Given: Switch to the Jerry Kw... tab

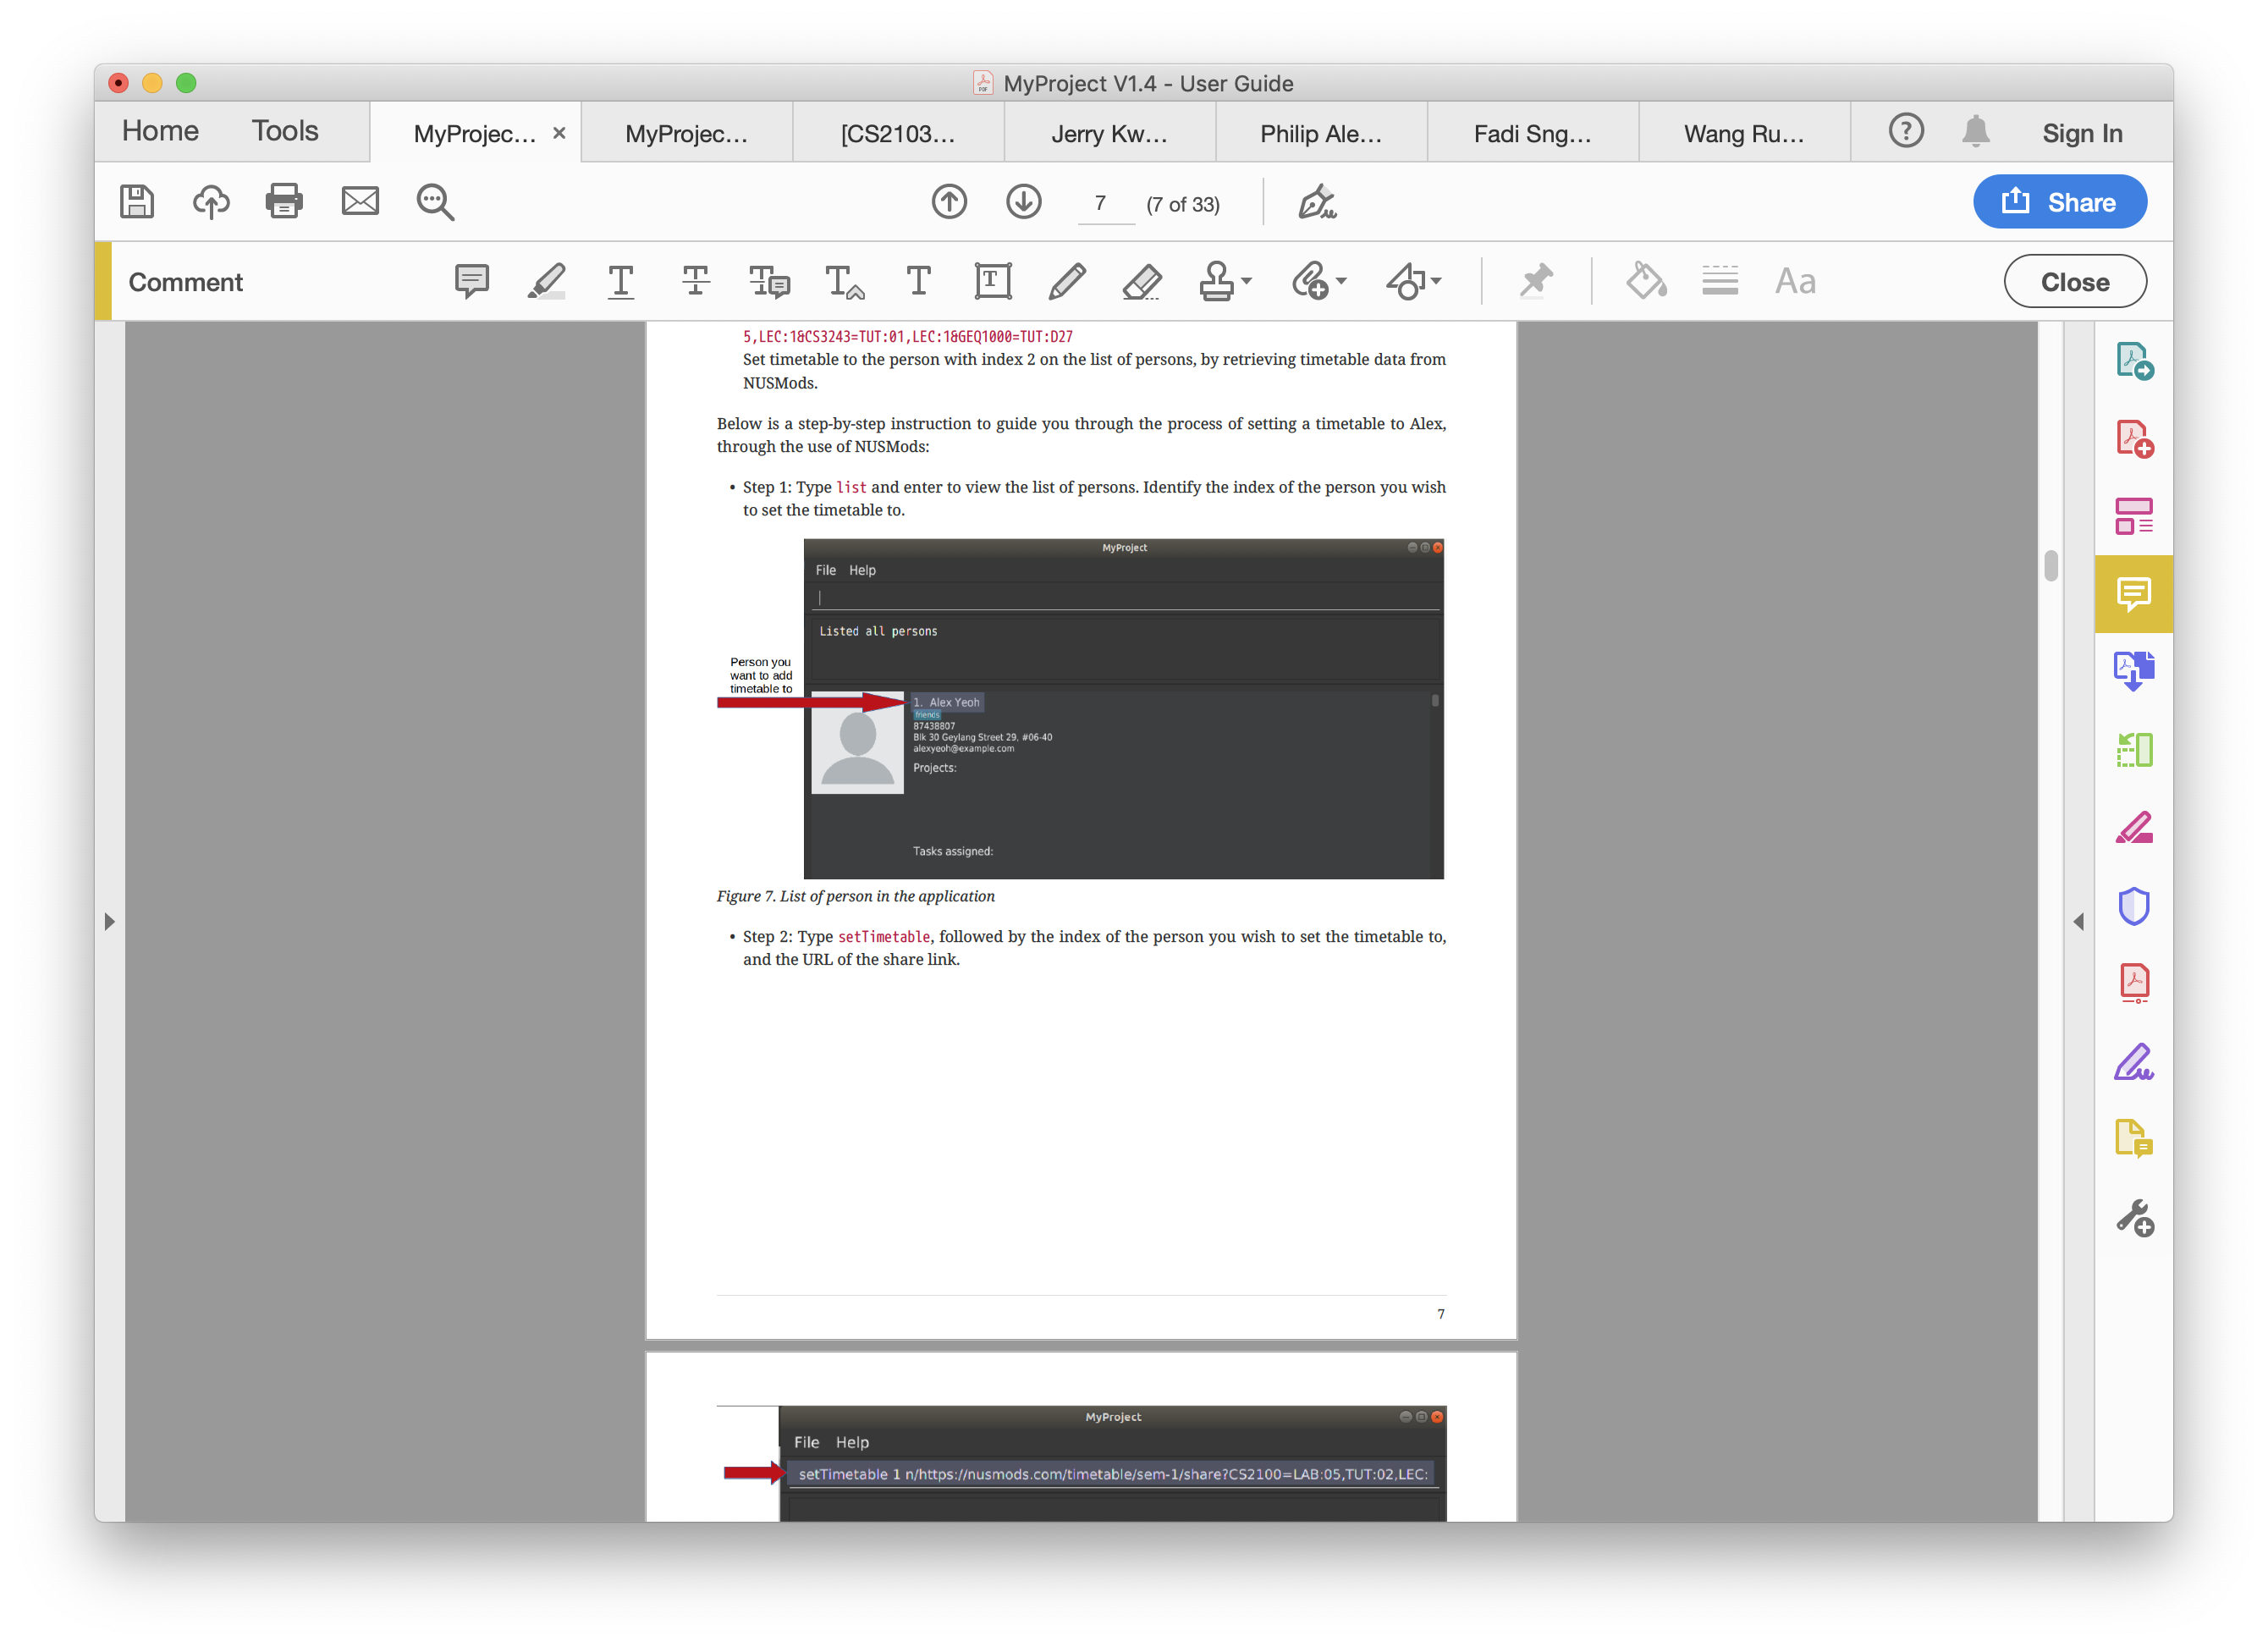Looking at the screenshot, I should coord(1109,133).
